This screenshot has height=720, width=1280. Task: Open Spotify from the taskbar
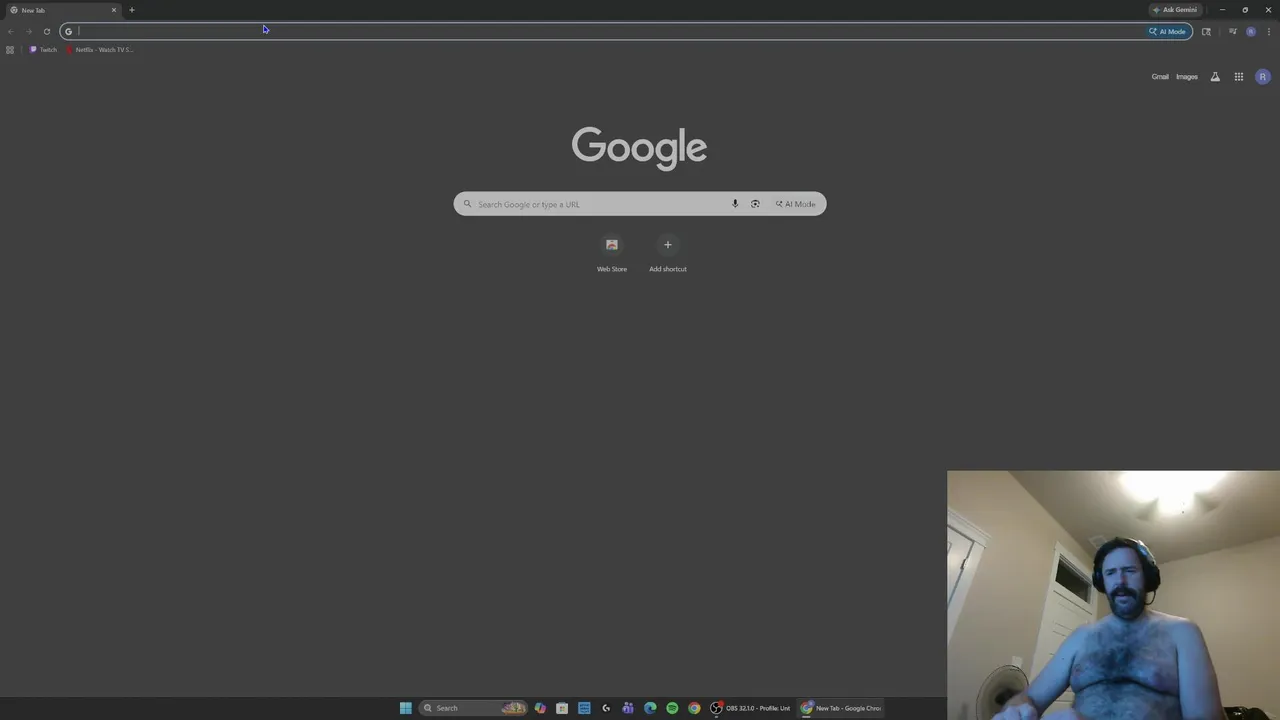(x=672, y=708)
